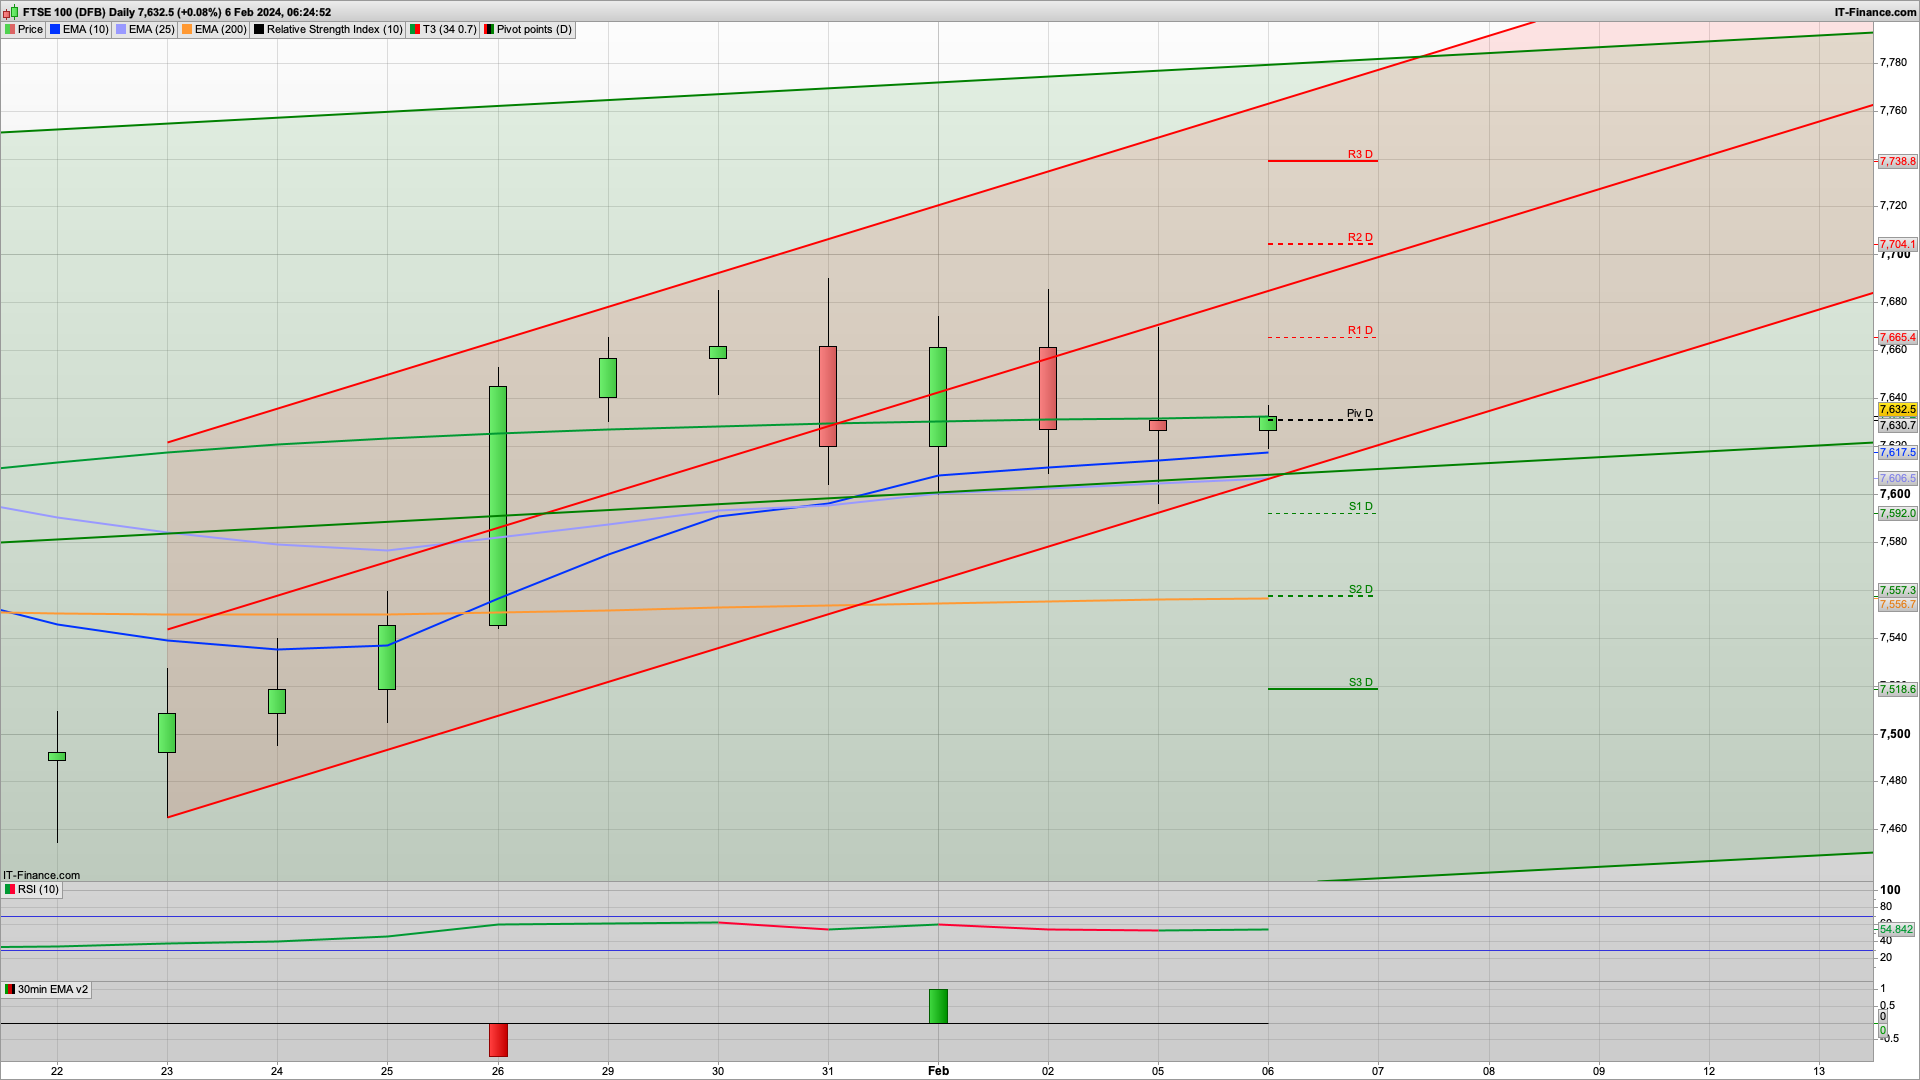Screen dimensions: 1920x1080
Task: Click the 13 date label on time axis
Action: pyautogui.click(x=1819, y=1071)
